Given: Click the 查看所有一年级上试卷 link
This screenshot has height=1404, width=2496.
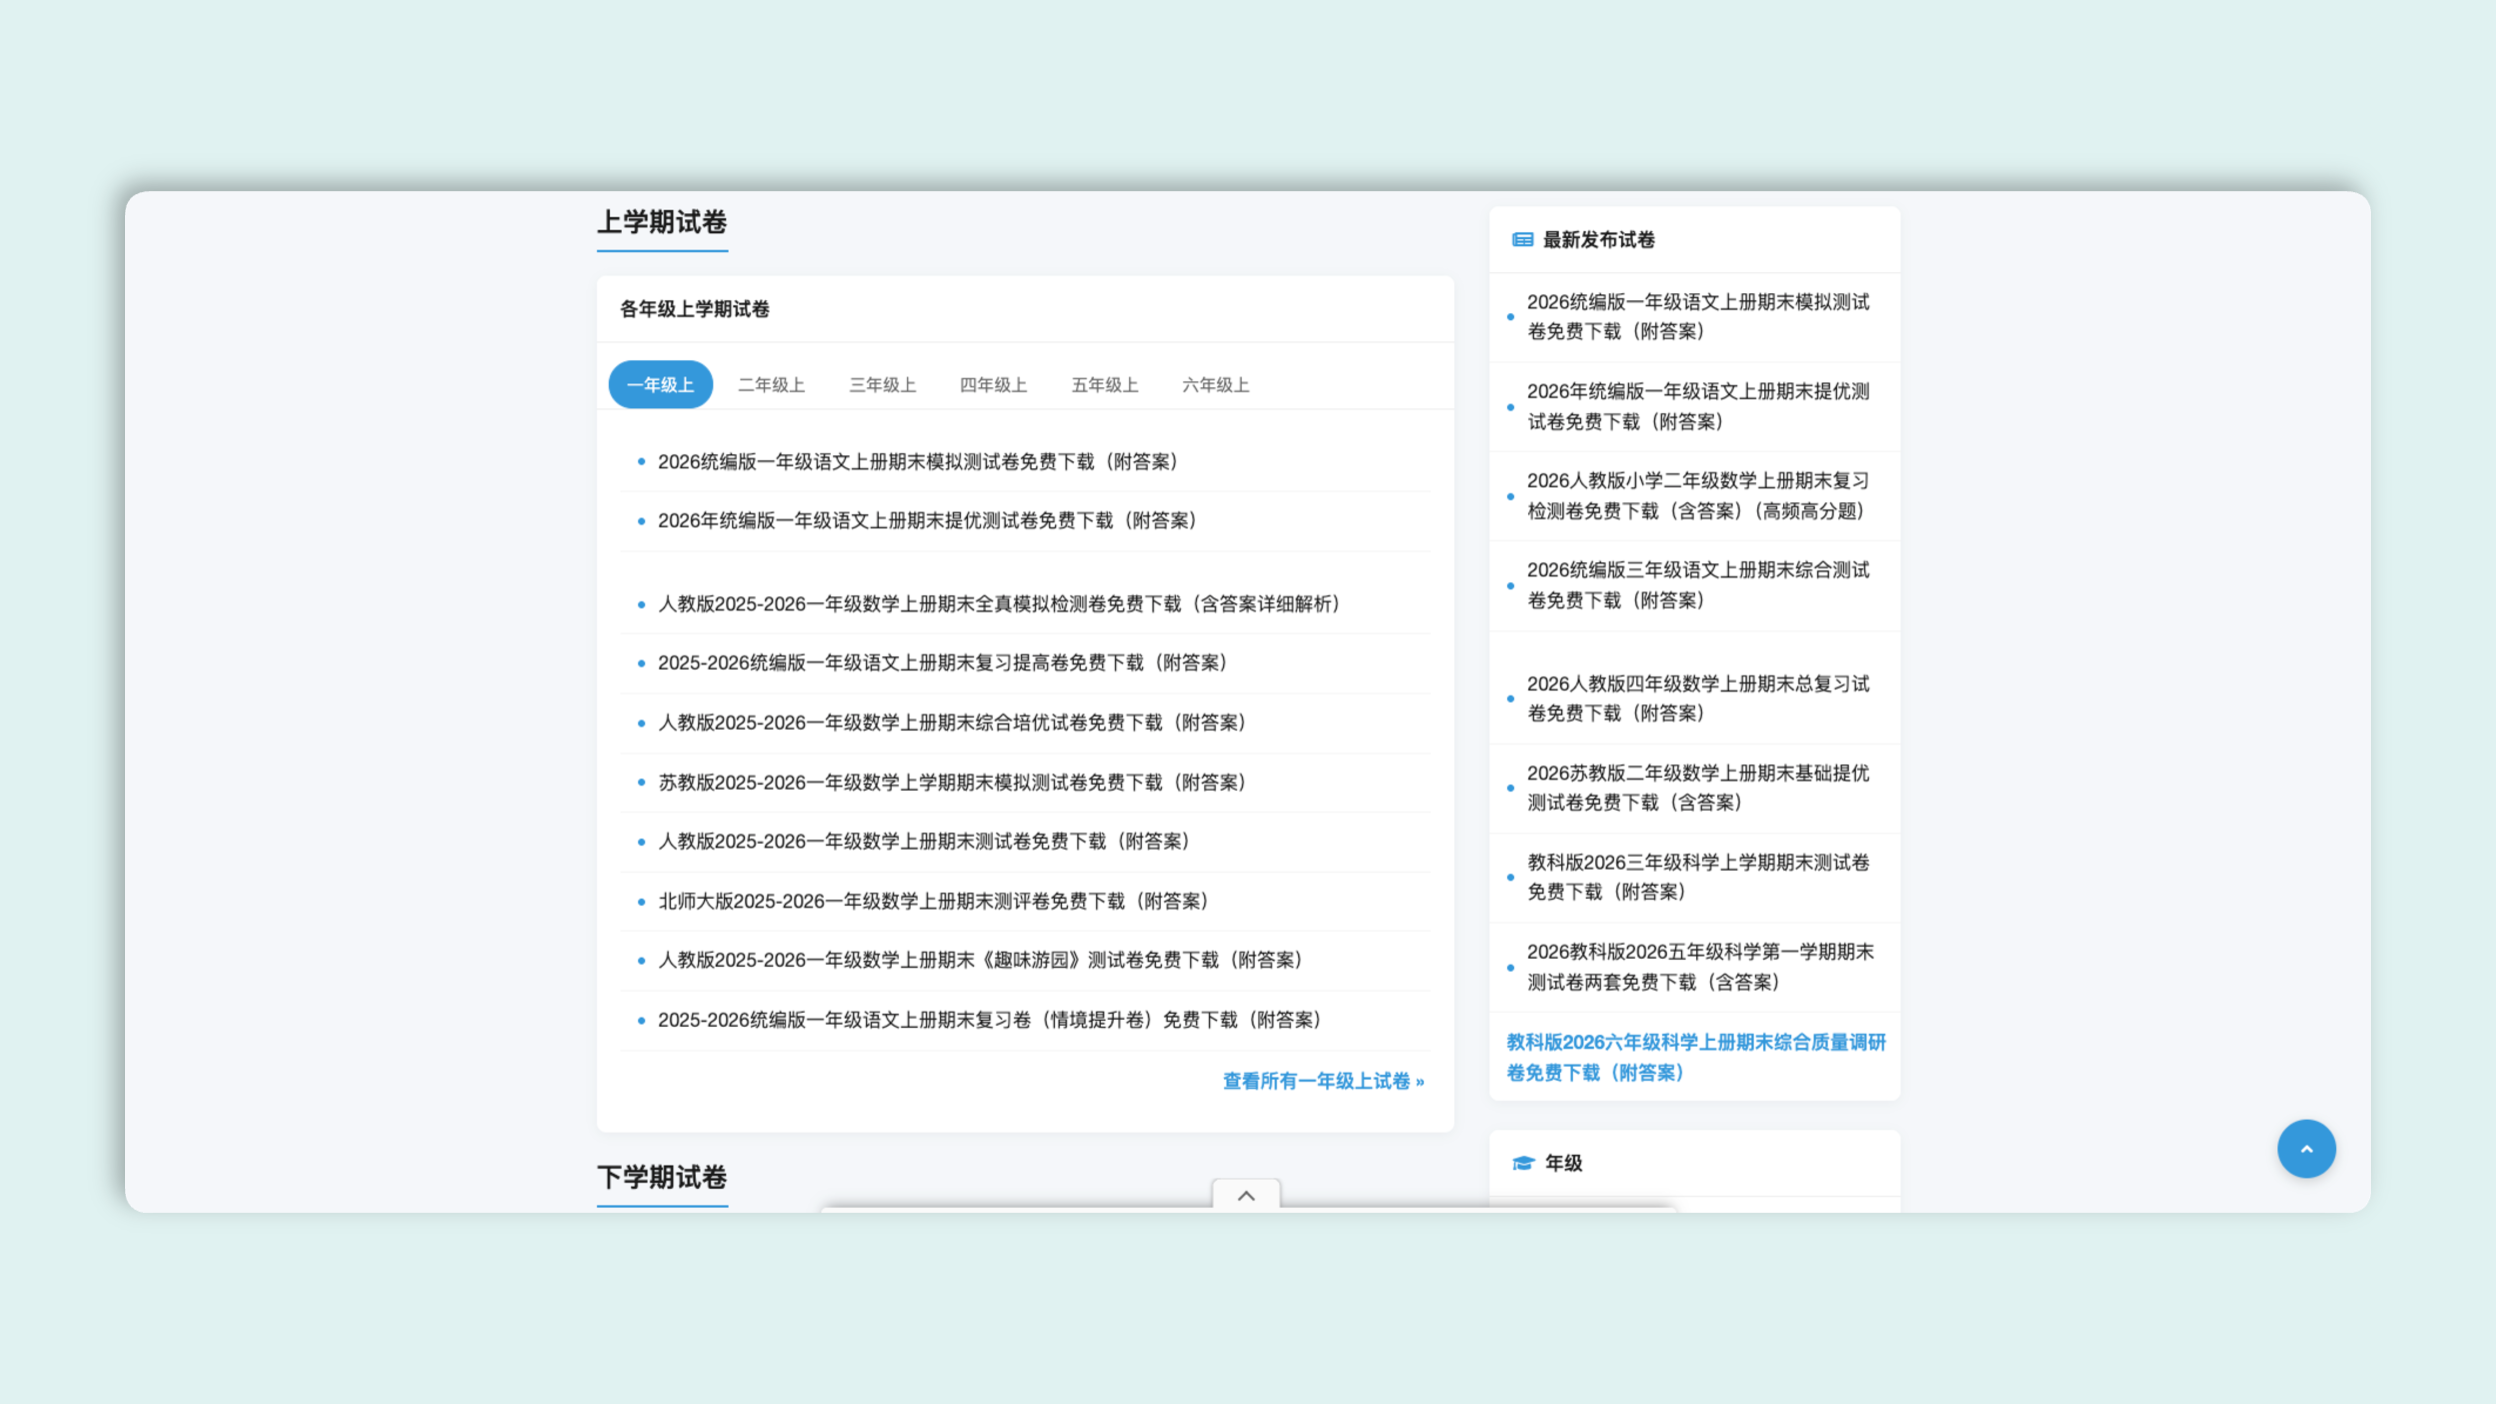Looking at the screenshot, I should 1322,1081.
